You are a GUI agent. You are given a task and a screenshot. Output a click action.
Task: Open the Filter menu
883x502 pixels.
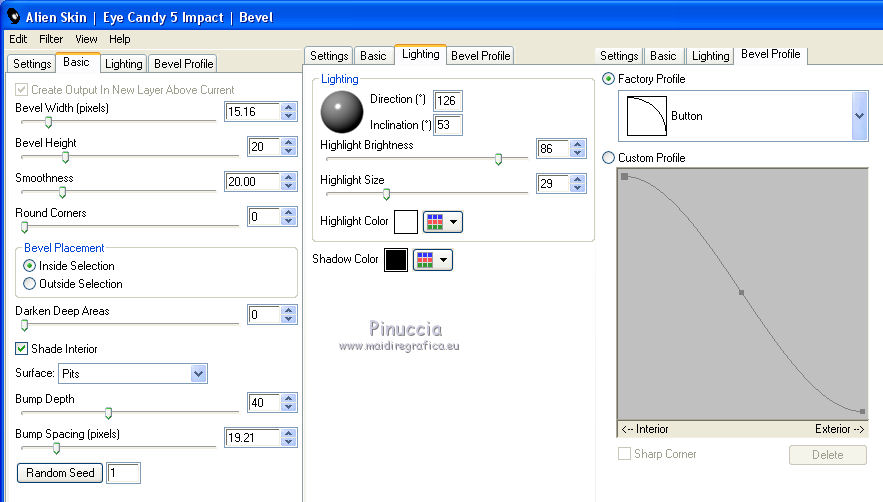tap(51, 39)
